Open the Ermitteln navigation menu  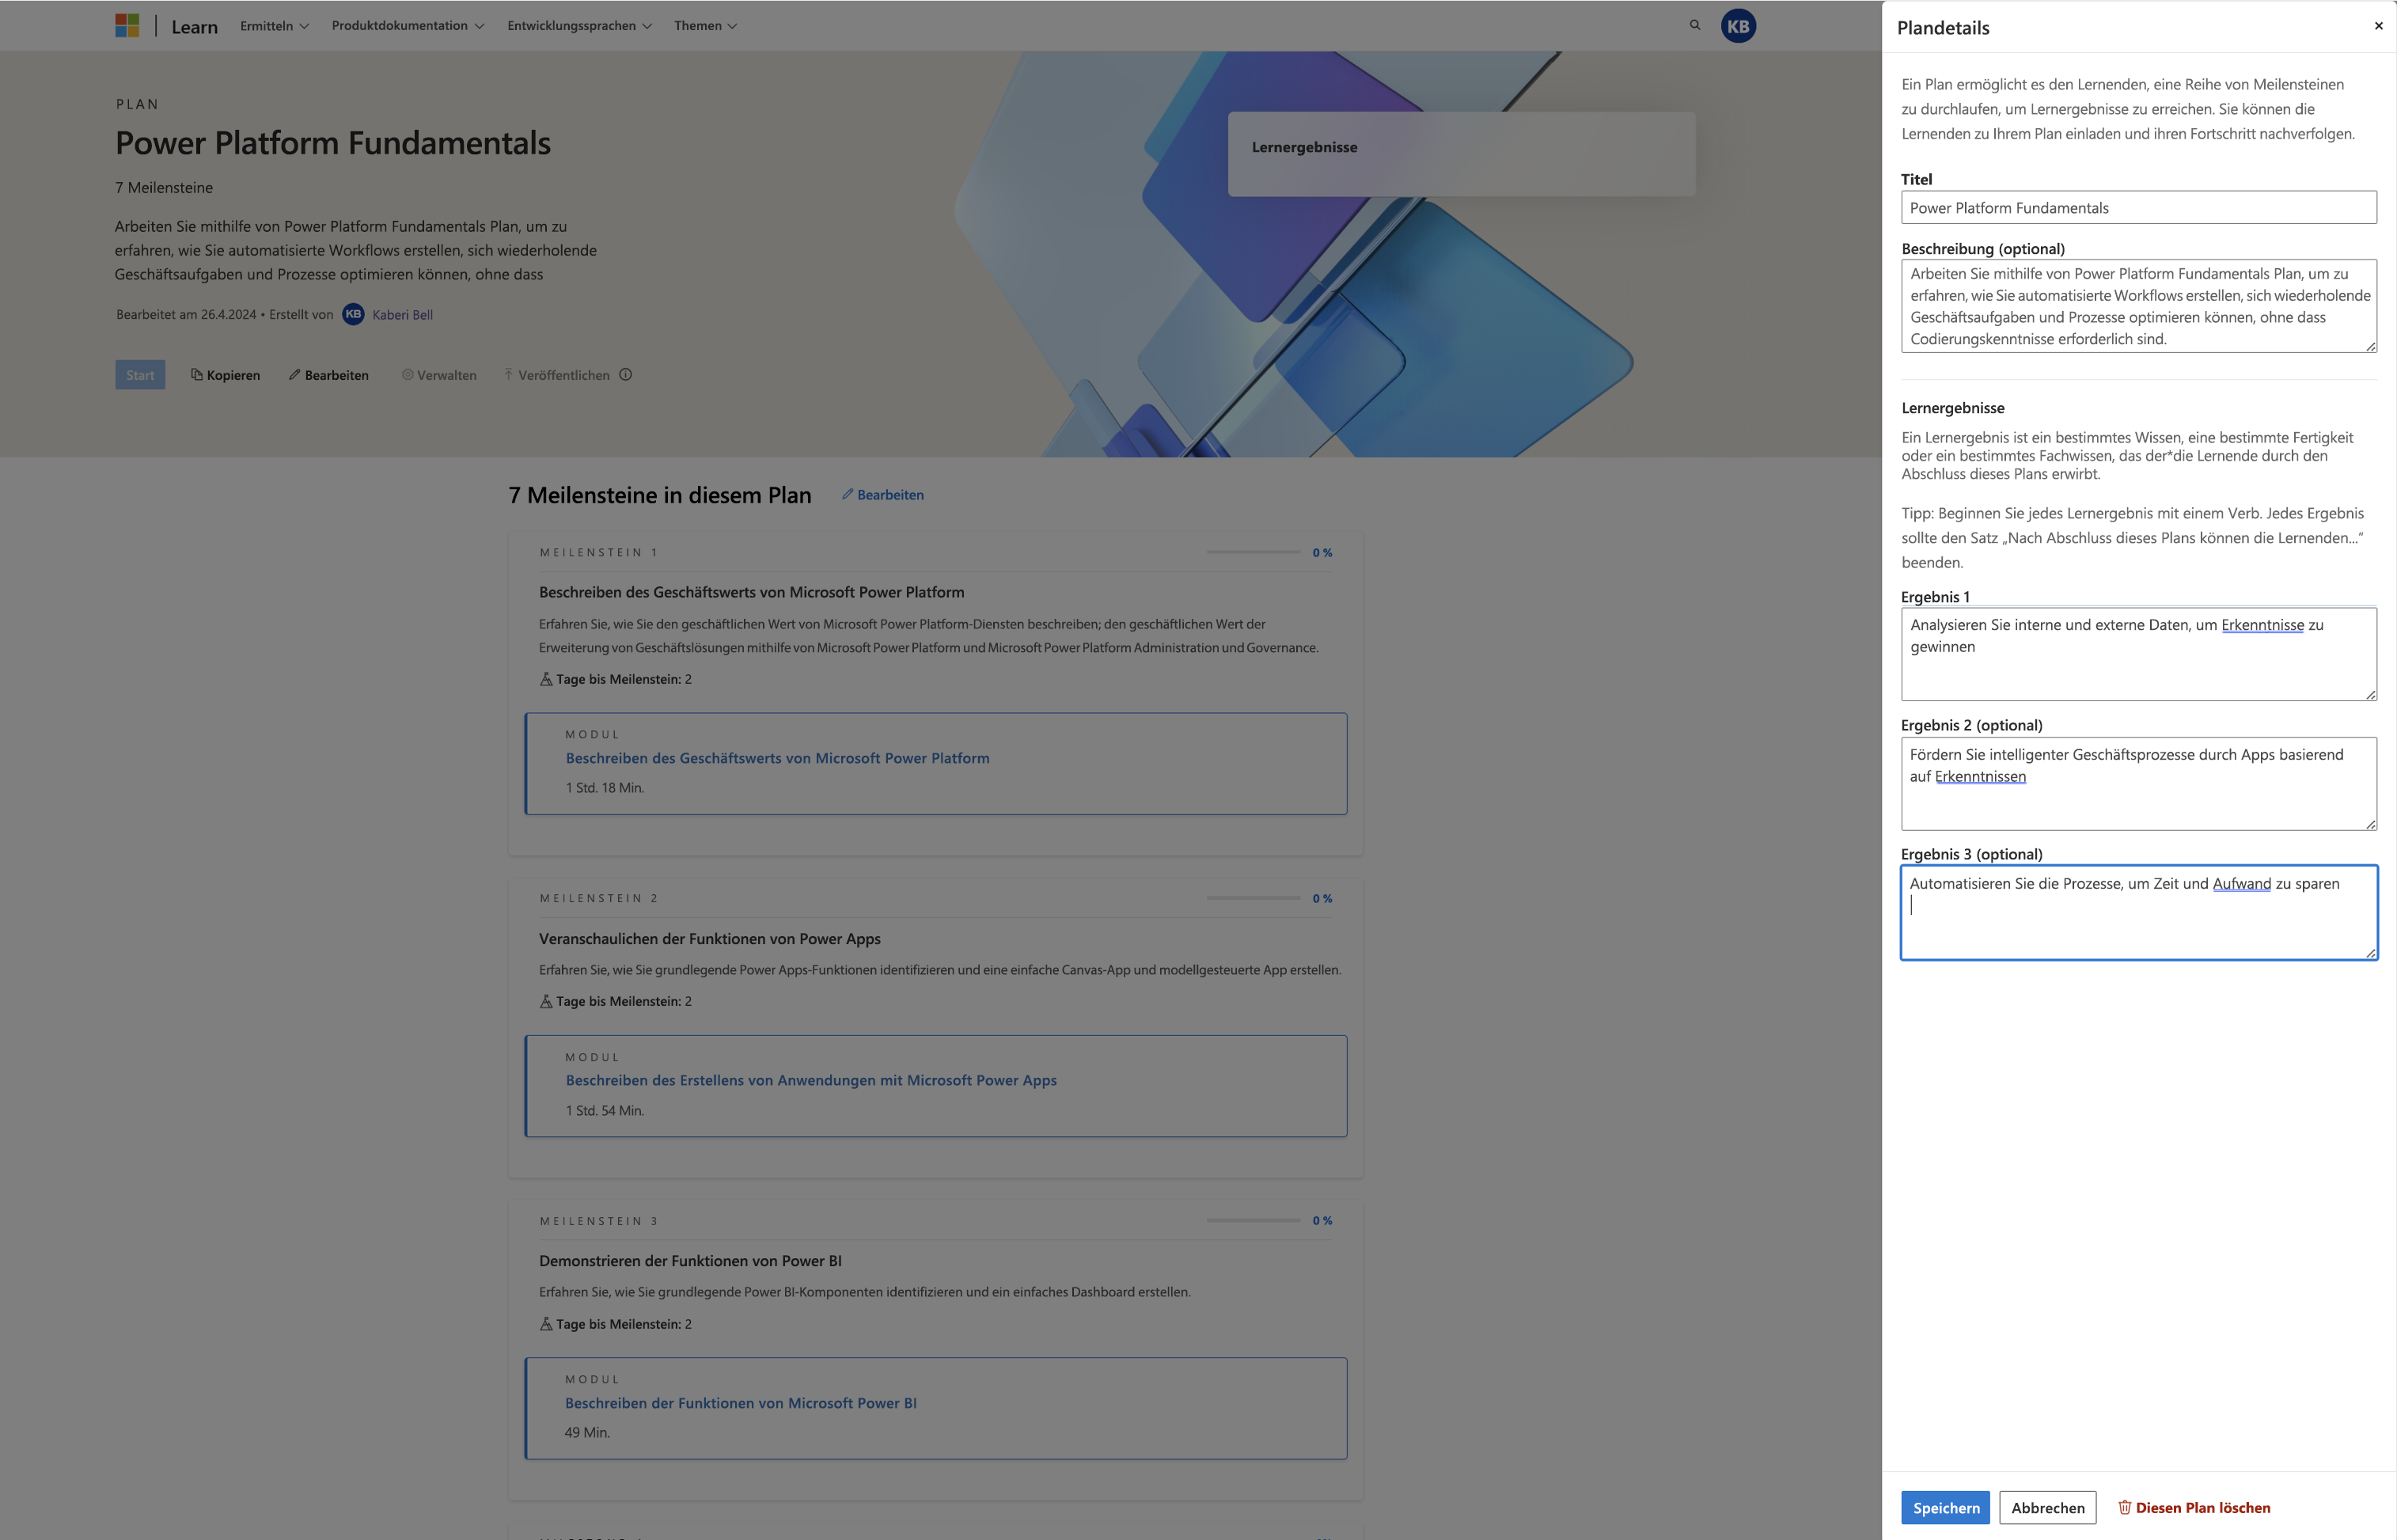pyautogui.click(x=272, y=25)
